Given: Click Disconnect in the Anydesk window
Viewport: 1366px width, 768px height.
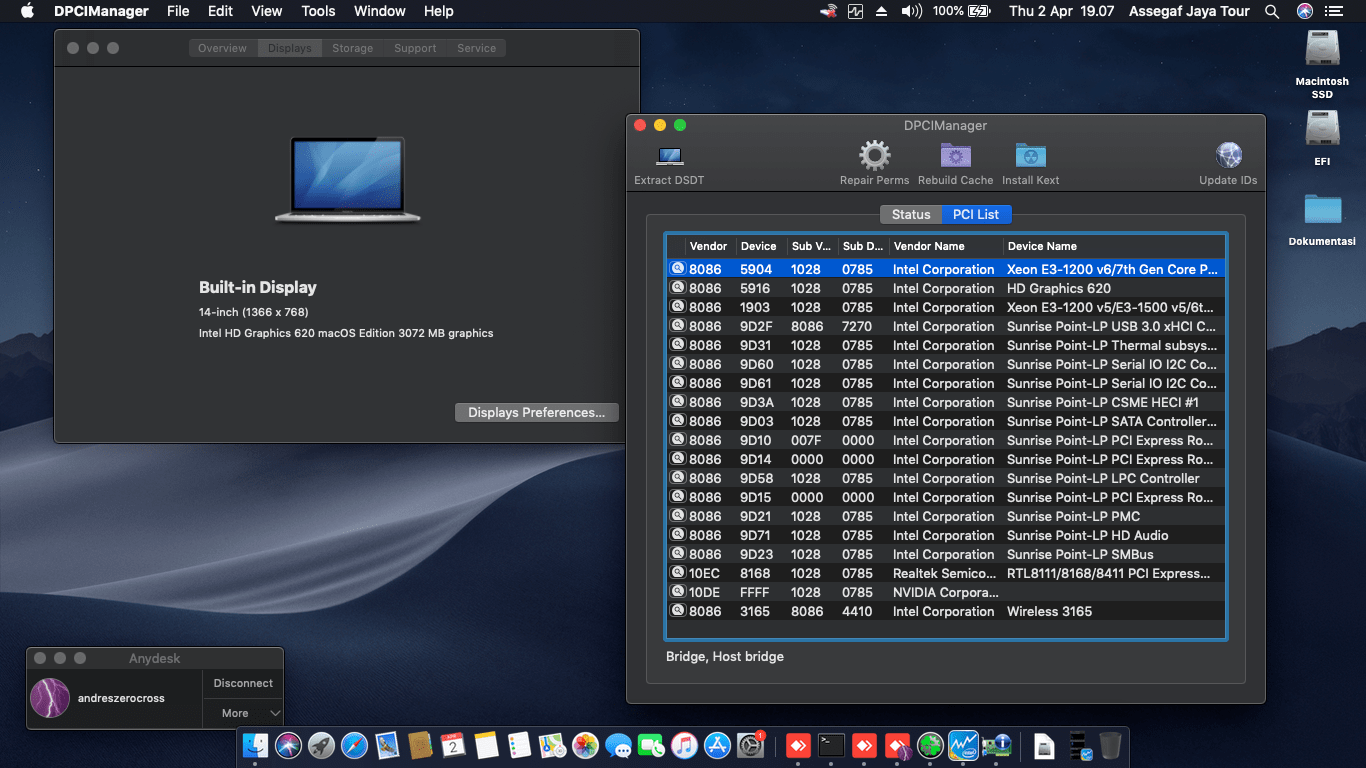Looking at the screenshot, I should pos(243,683).
